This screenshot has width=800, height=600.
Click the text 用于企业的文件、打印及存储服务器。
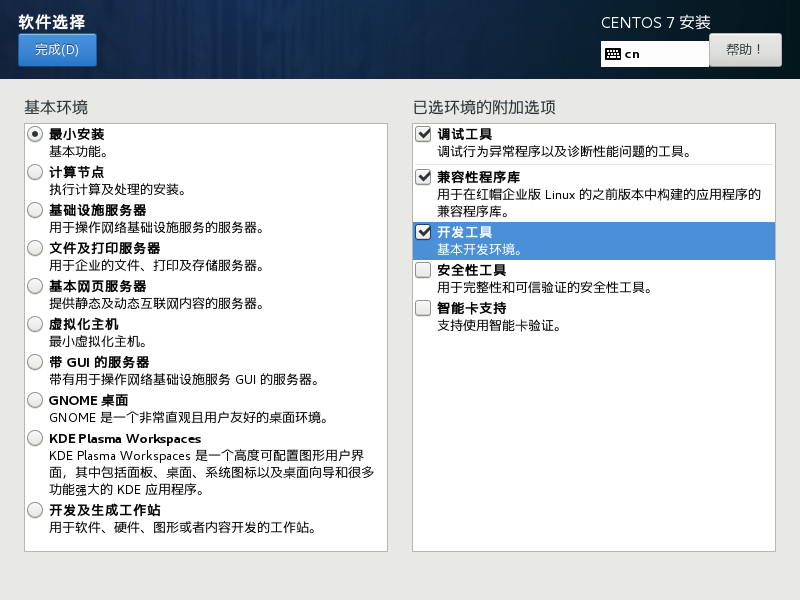(x=156, y=266)
